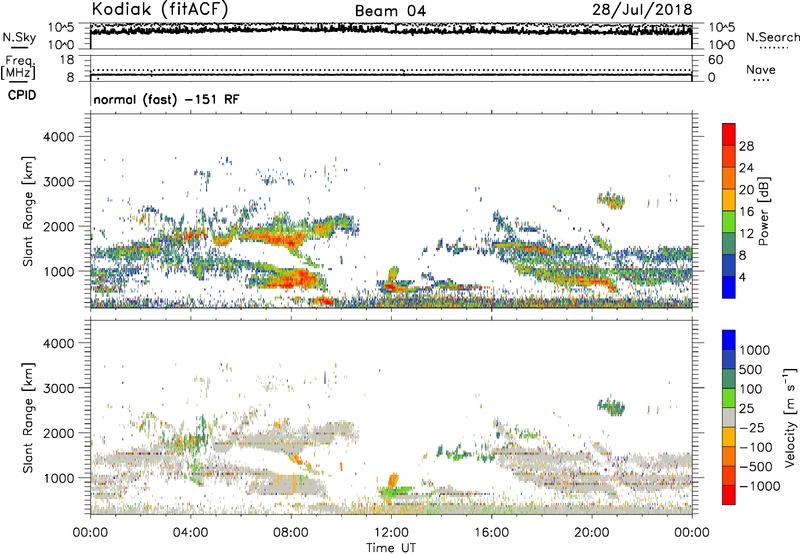
Task: Click the 'Beam 04' heading
Action: click(390, 11)
